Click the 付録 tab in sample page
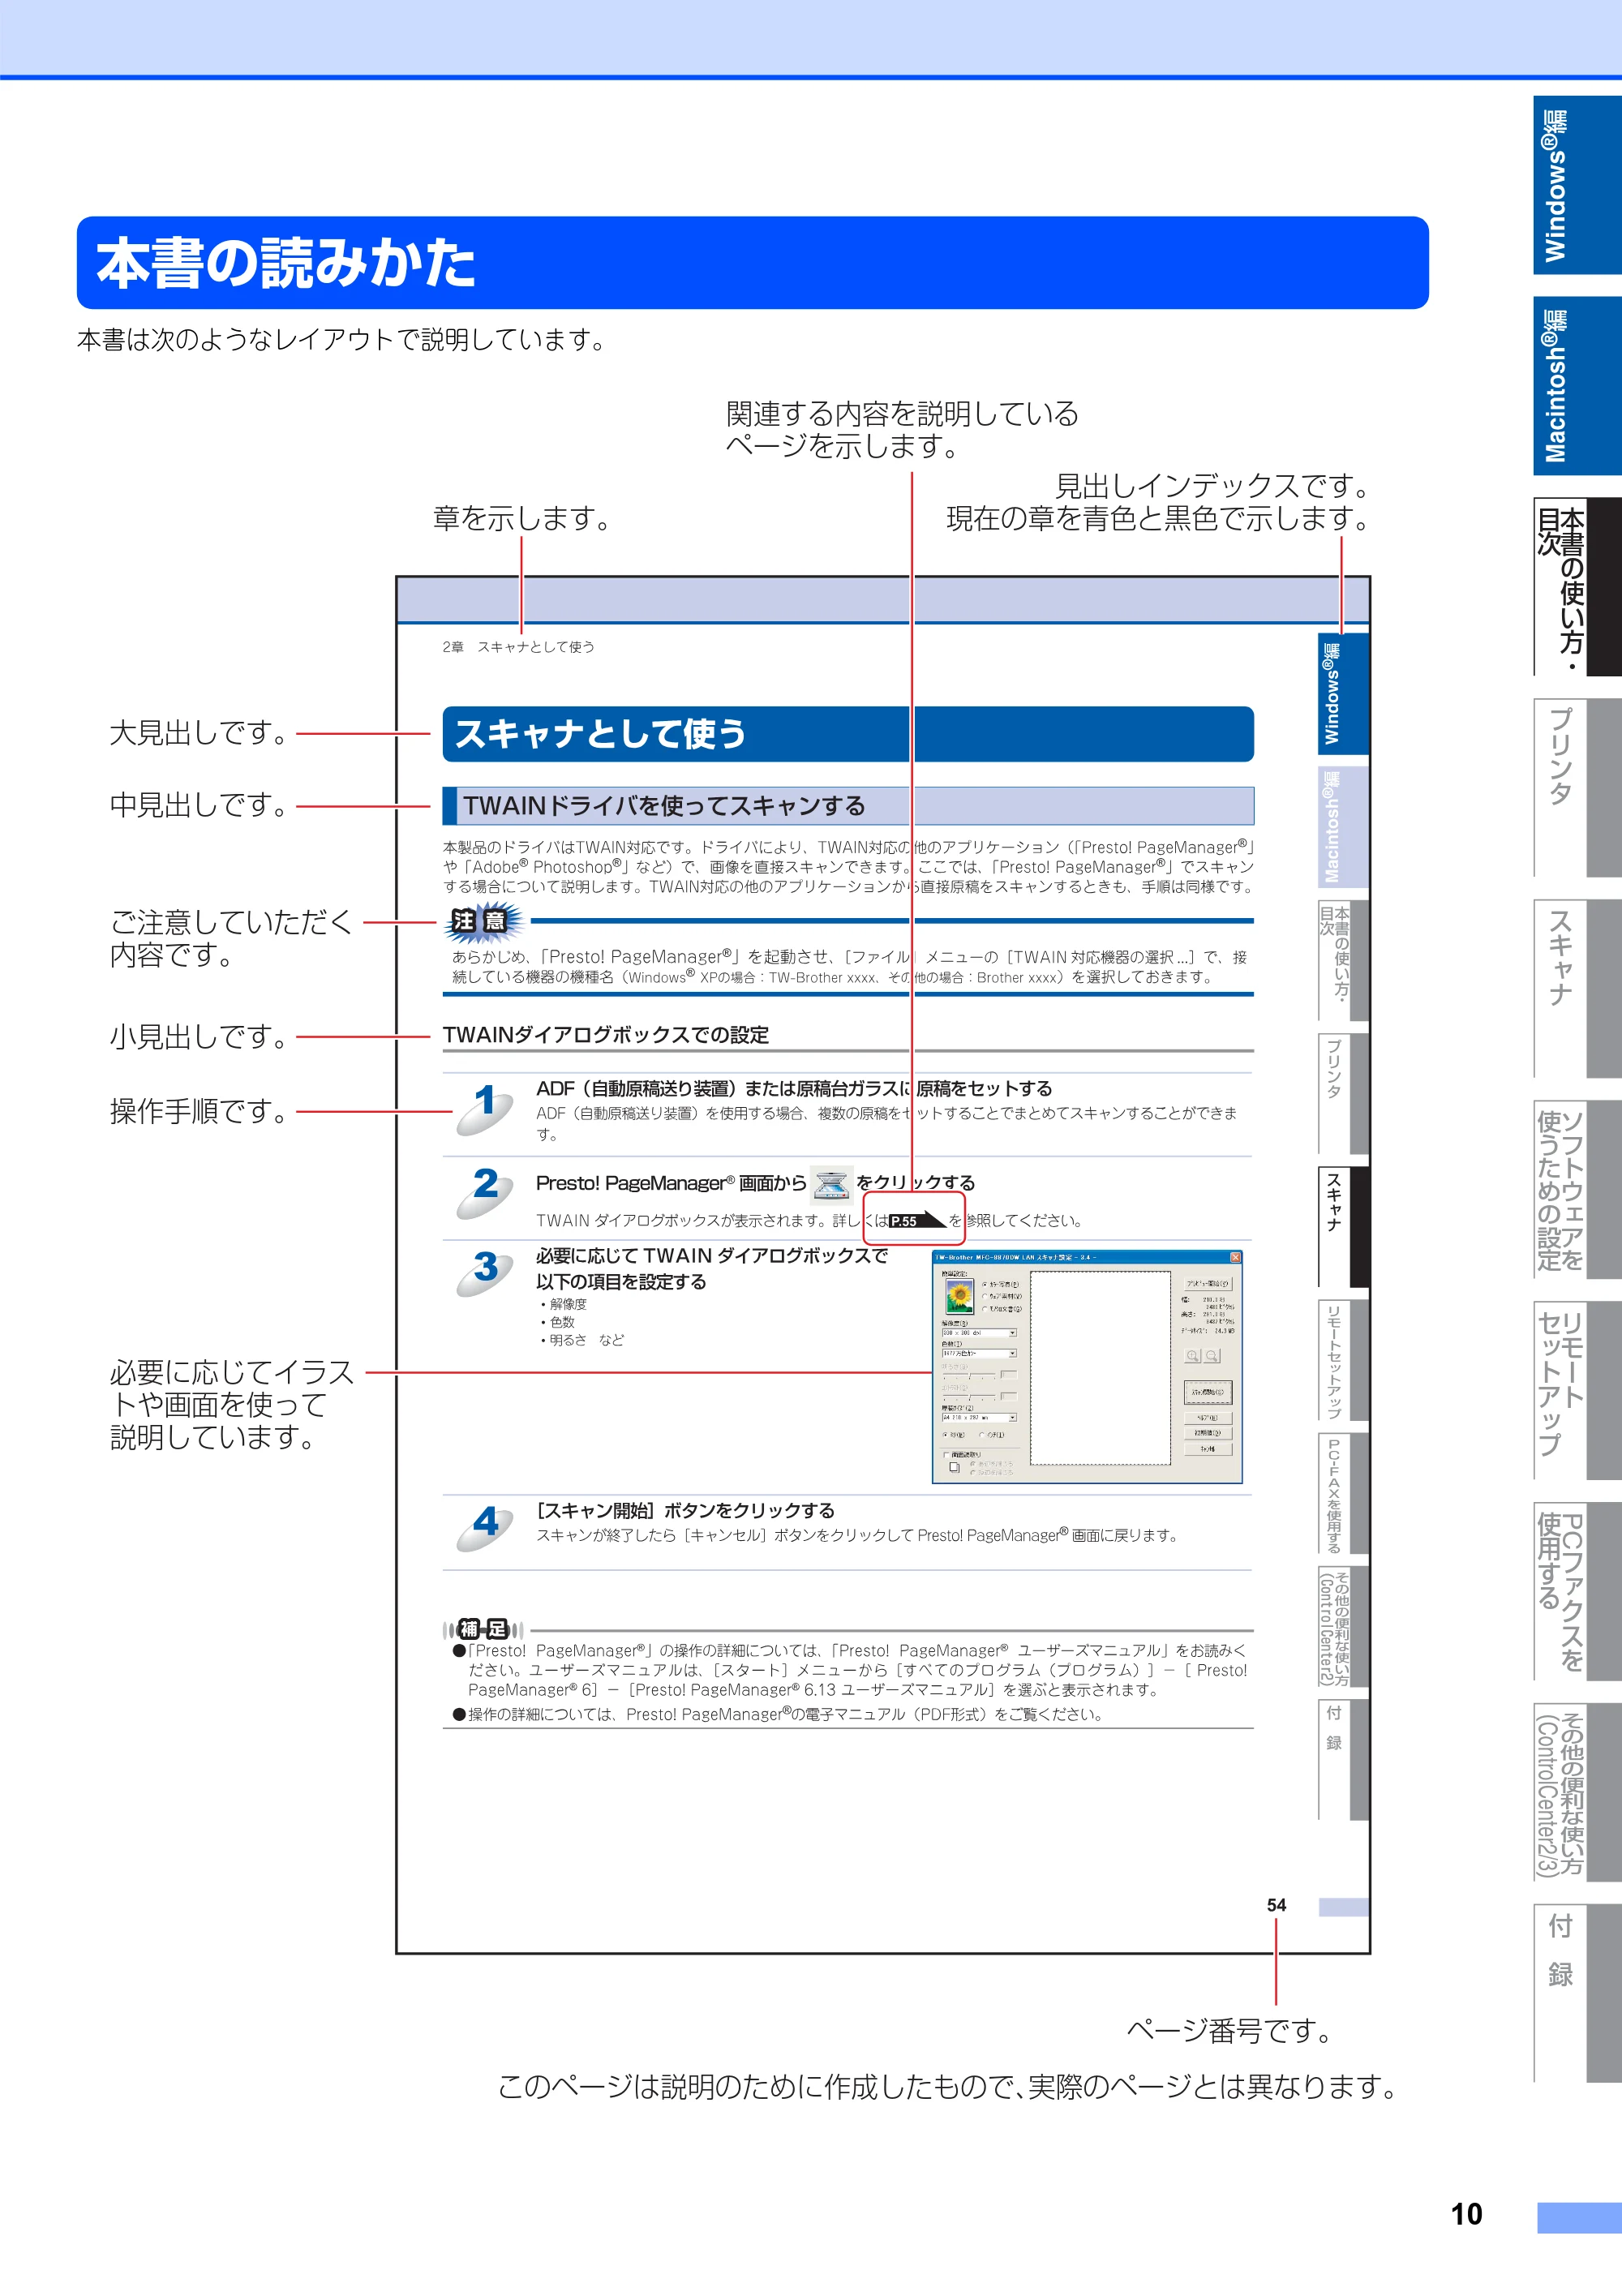 1343,1759
